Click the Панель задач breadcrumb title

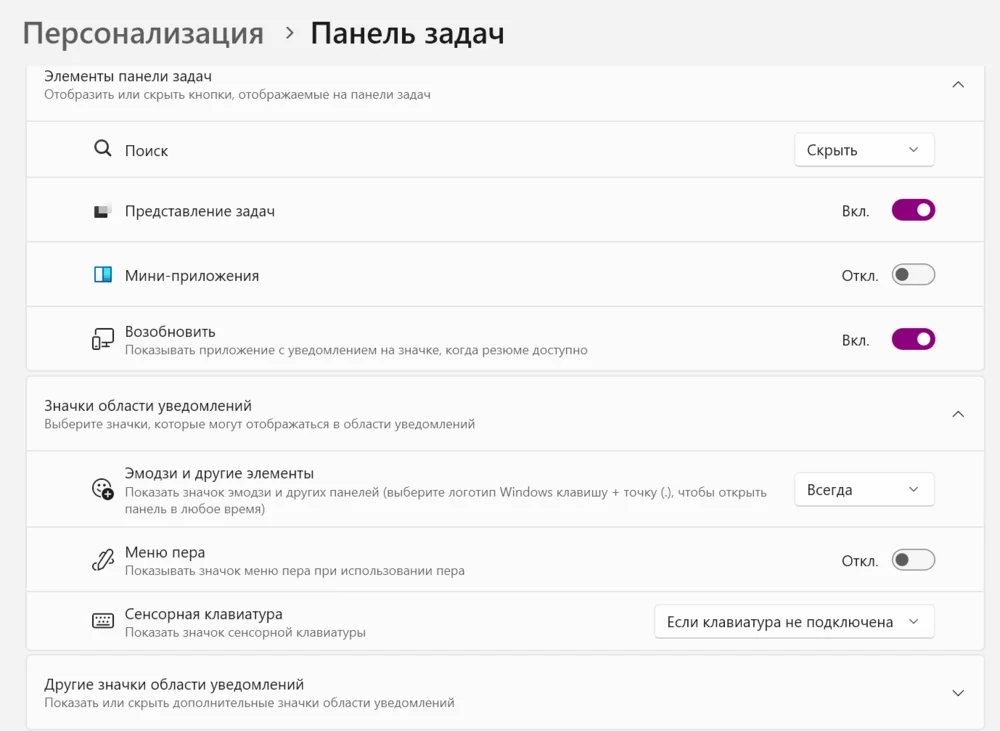[407, 34]
